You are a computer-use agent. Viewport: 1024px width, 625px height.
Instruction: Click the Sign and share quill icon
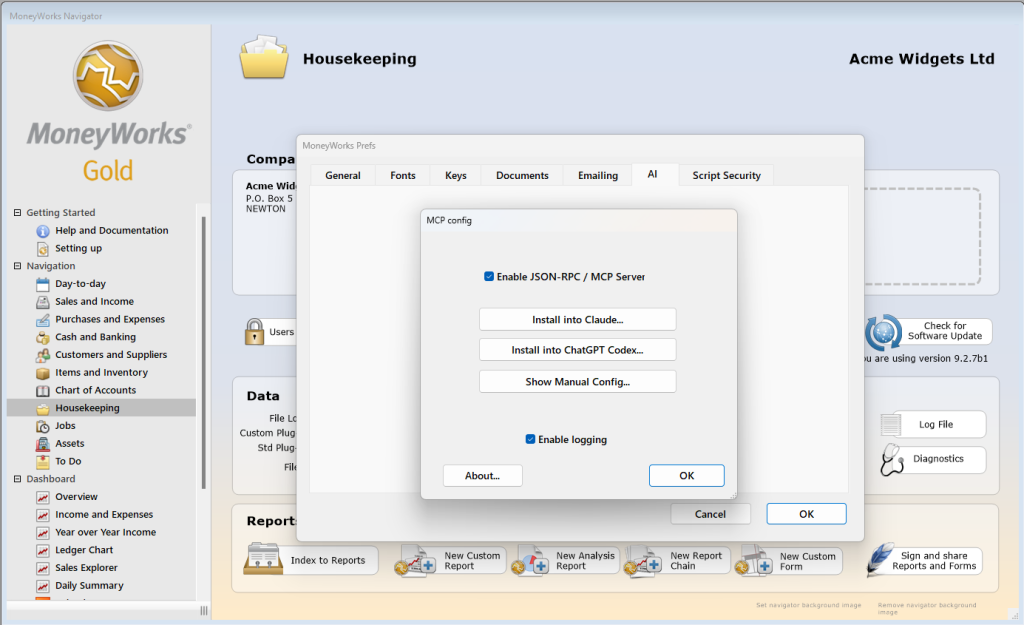[x=879, y=559]
